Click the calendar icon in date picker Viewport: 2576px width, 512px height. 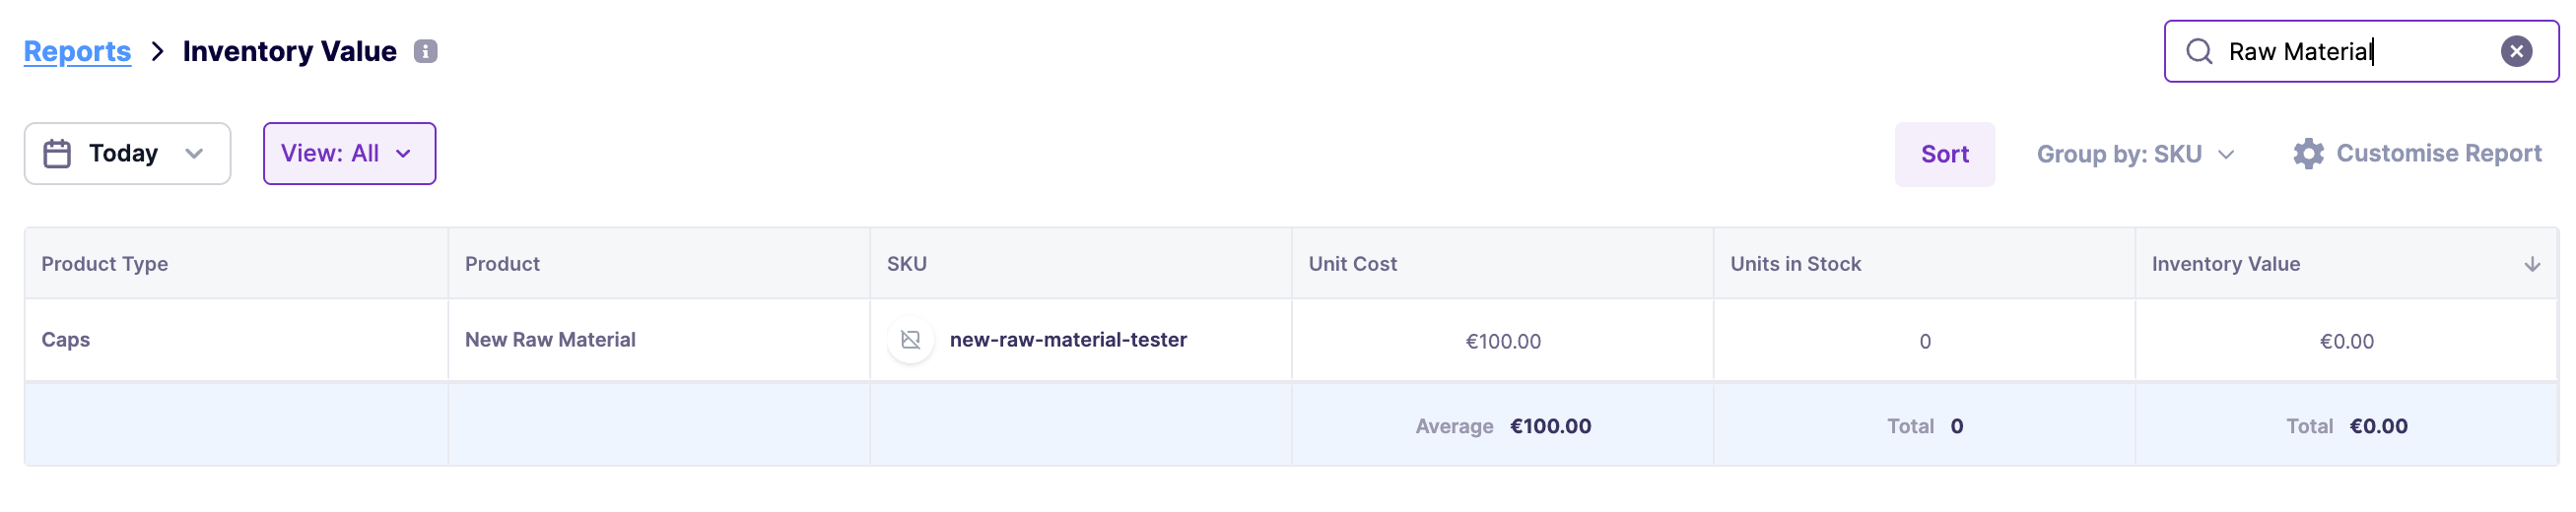coord(57,154)
